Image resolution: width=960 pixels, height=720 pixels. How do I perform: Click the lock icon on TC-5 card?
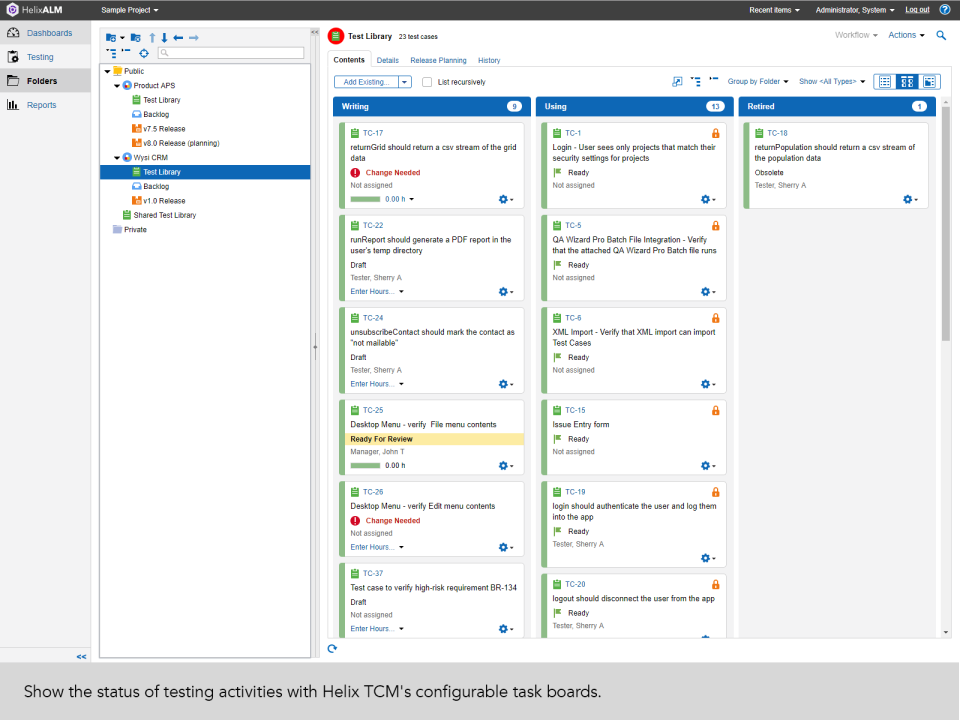click(715, 226)
